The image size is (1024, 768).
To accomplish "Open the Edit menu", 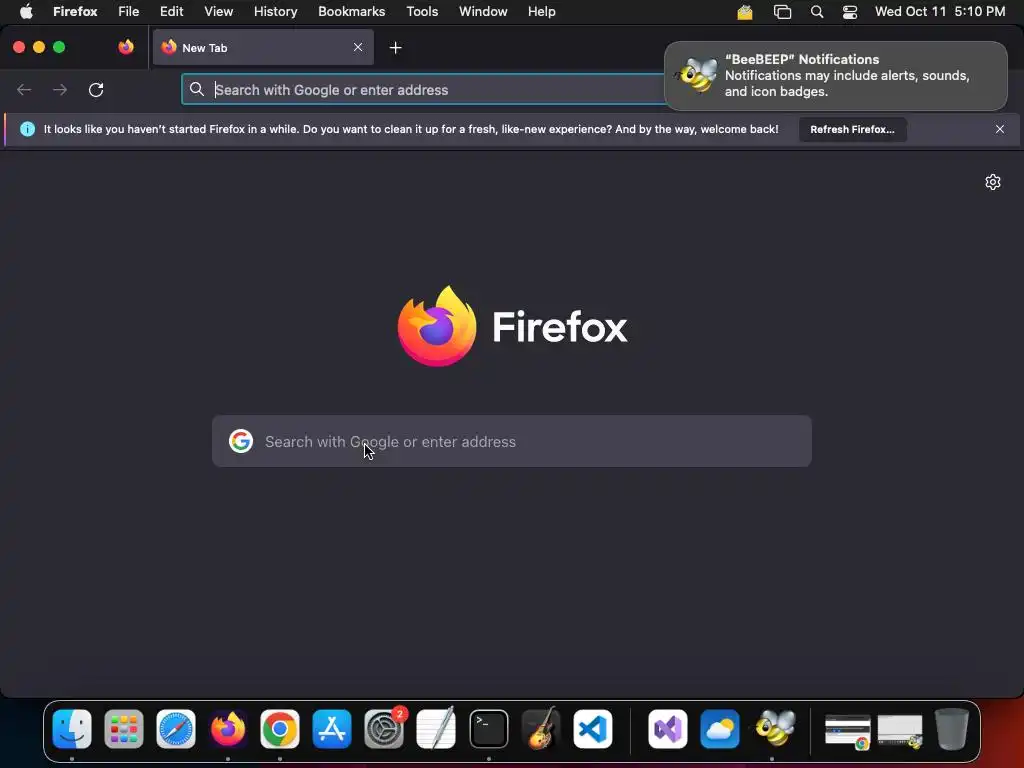I will point(172,11).
